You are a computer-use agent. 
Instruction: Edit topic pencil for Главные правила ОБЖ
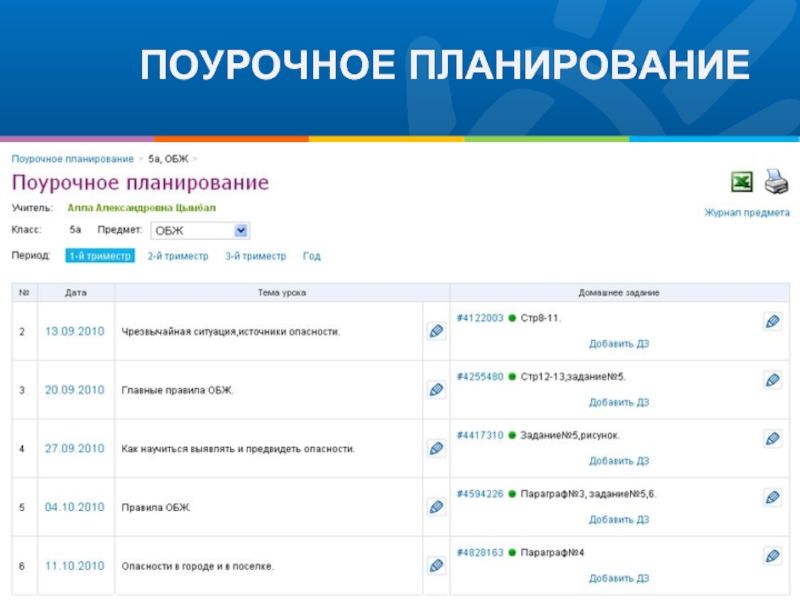click(x=436, y=390)
